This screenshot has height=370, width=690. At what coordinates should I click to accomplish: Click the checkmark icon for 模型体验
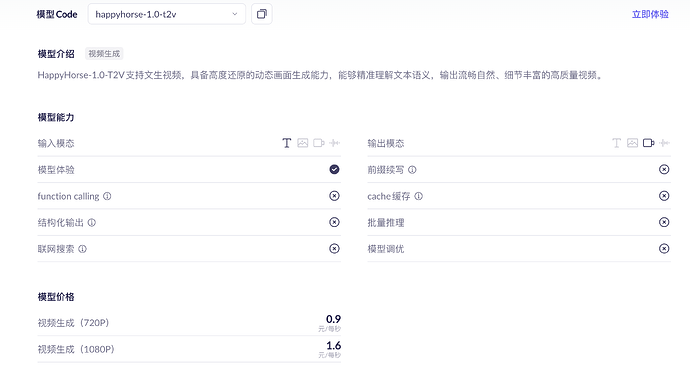pos(334,169)
